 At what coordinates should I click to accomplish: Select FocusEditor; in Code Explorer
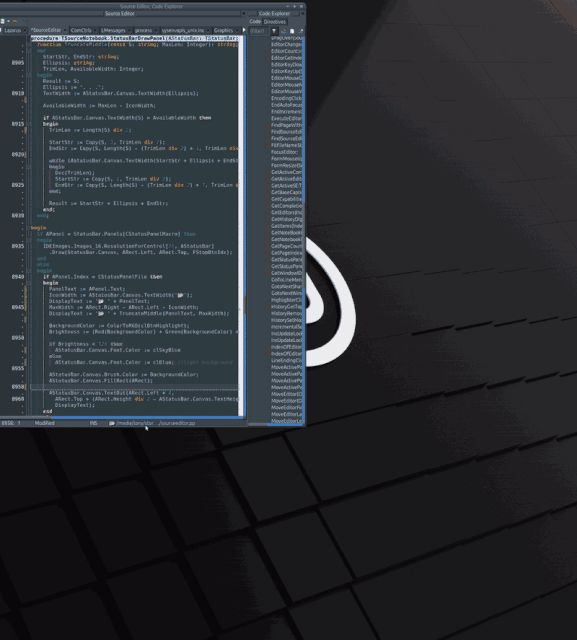(285, 152)
